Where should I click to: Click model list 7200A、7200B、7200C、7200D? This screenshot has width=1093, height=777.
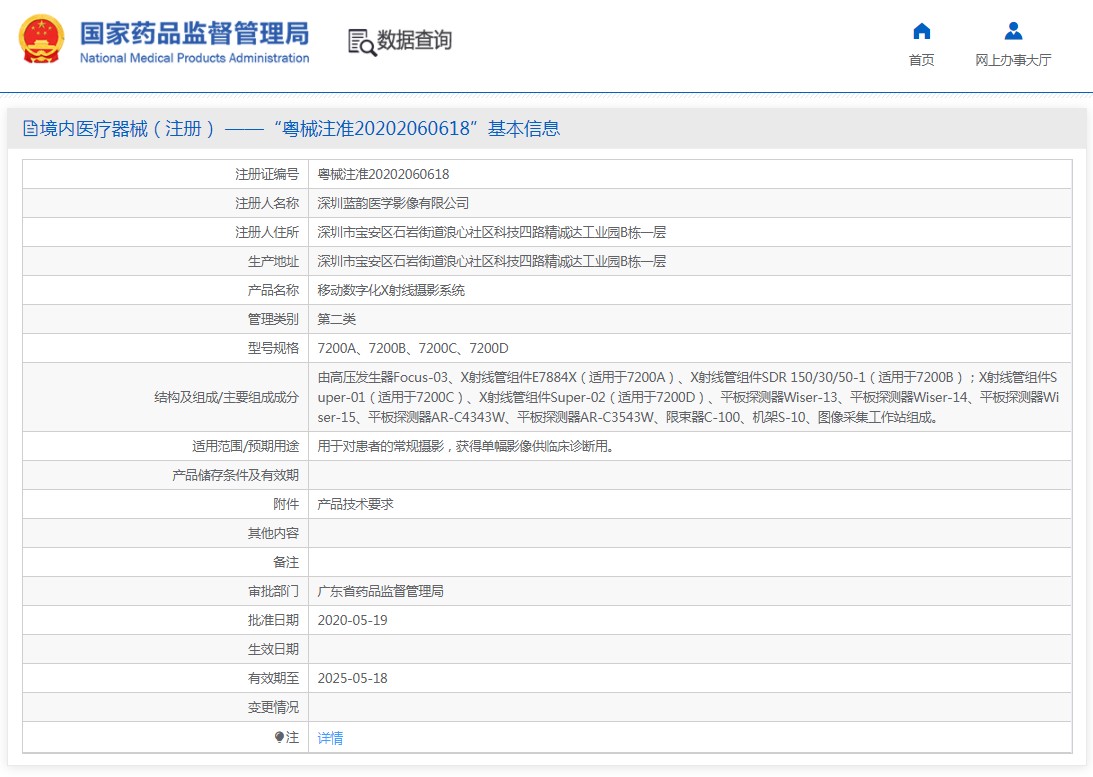click(413, 348)
